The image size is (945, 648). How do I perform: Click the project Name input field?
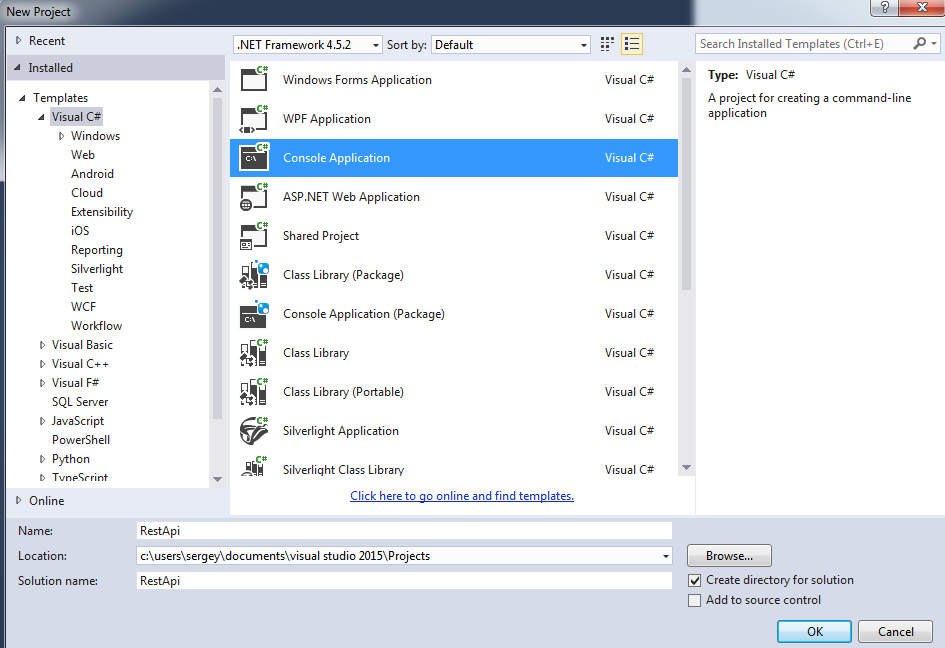pyautogui.click(x=404, y=530)
